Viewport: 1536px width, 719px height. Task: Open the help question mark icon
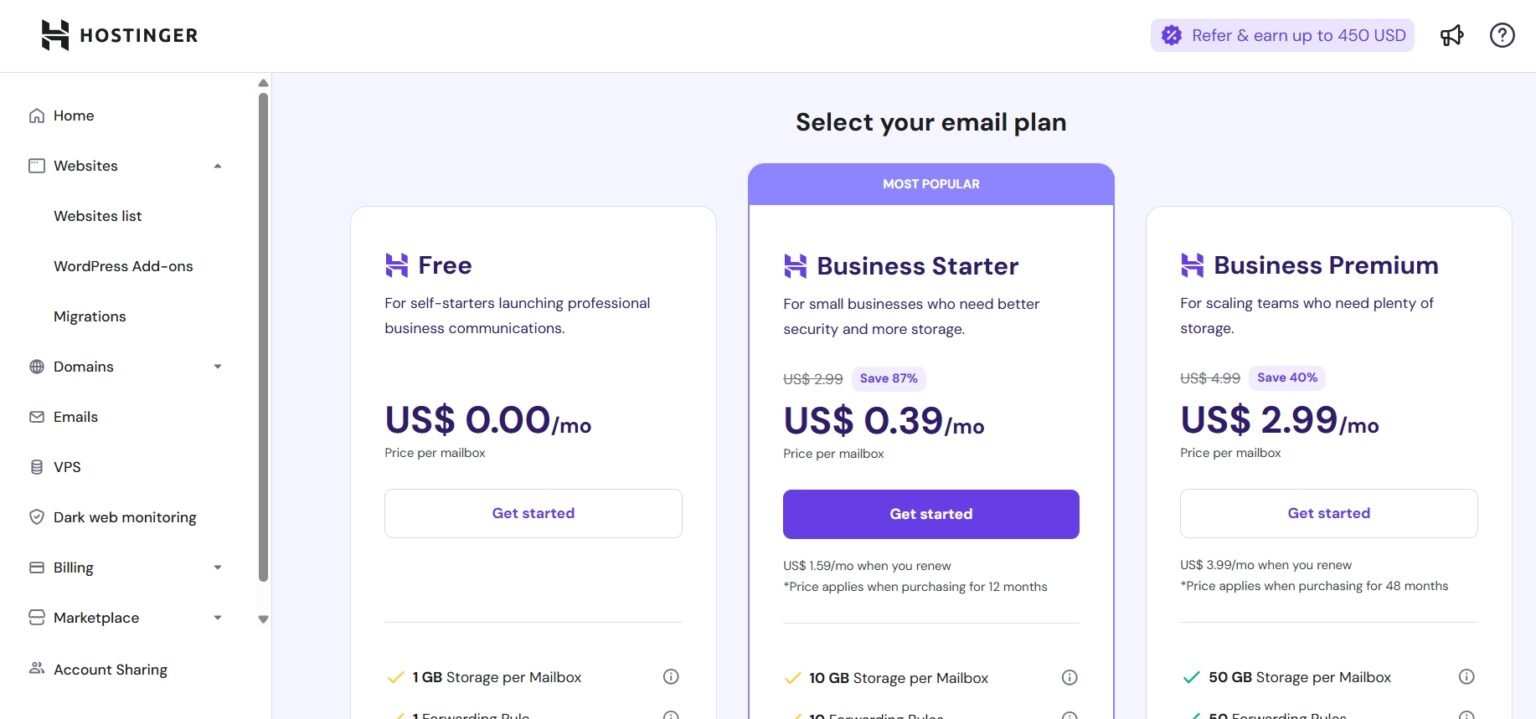pyautogui.click(x=1502, y=35)
